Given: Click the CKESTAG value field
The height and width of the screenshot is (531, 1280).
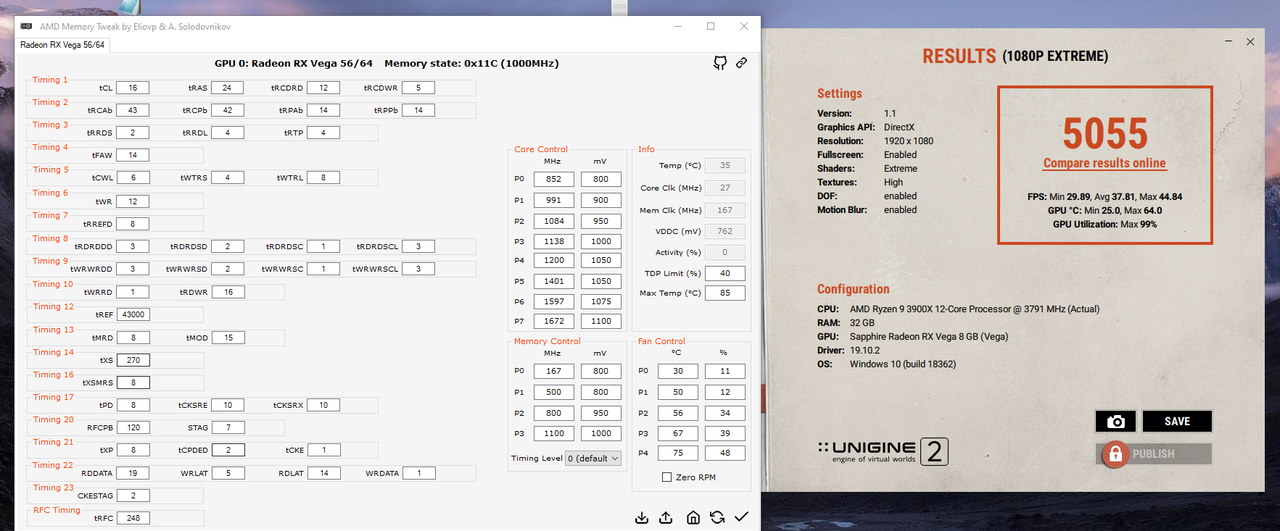Looking at the screenshot, I should (133, 495).
